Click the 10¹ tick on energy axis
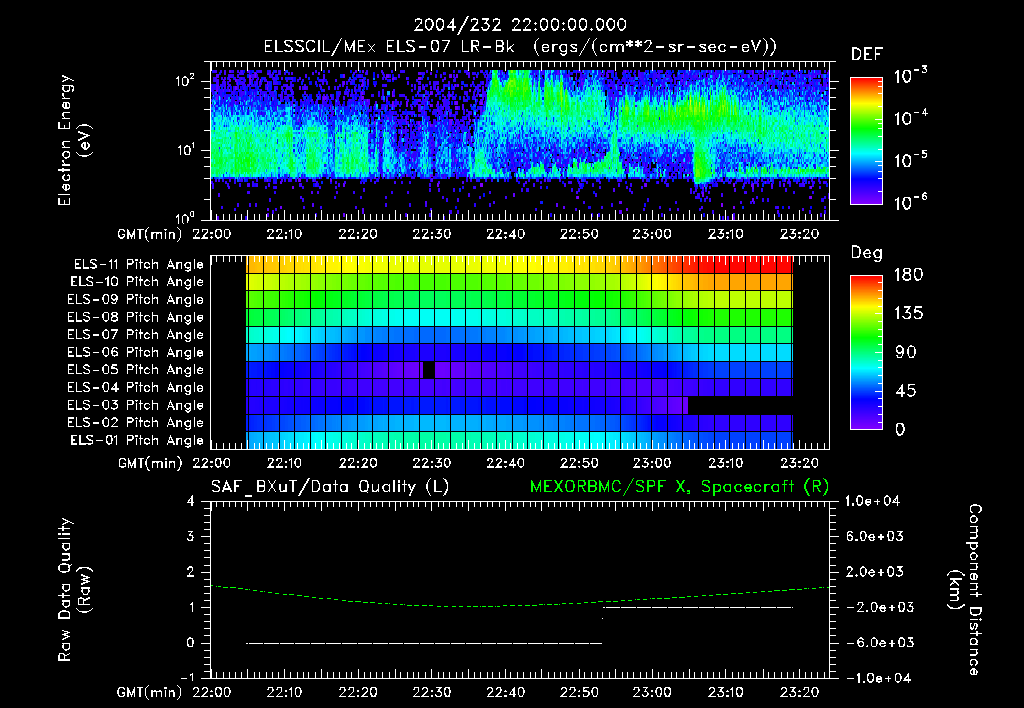 186,150
